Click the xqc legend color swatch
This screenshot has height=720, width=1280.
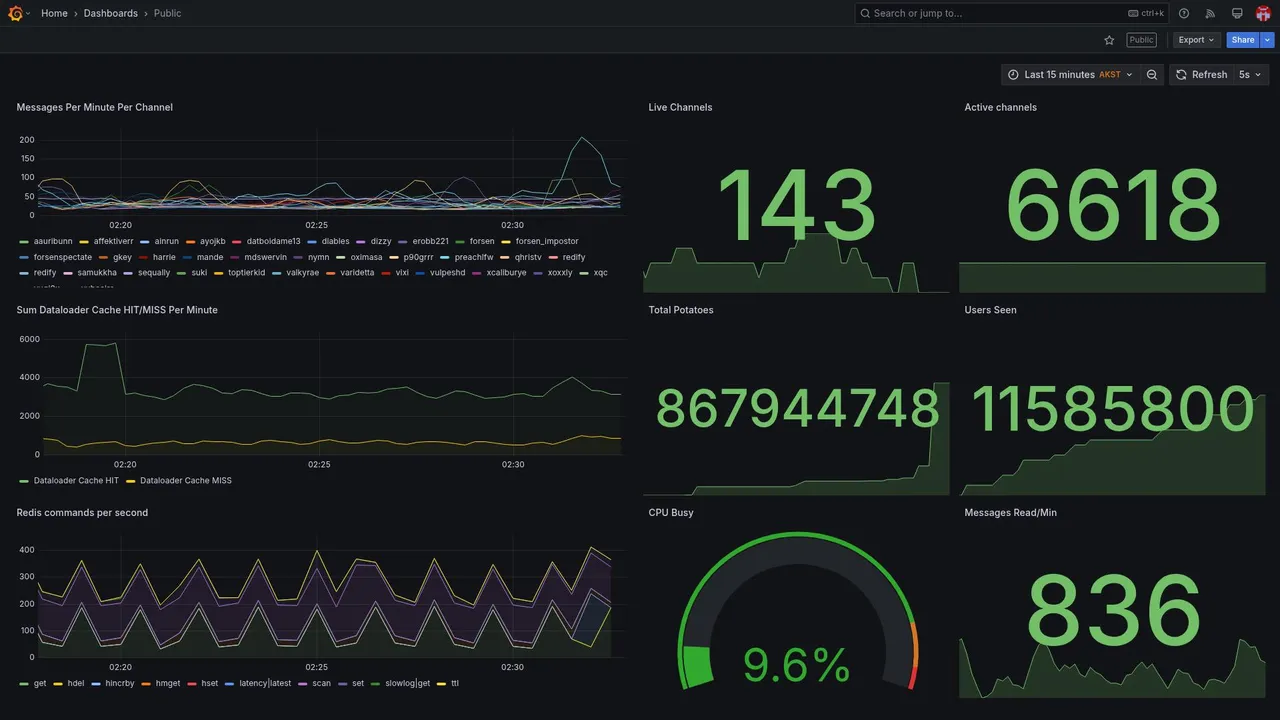(584, 273)
